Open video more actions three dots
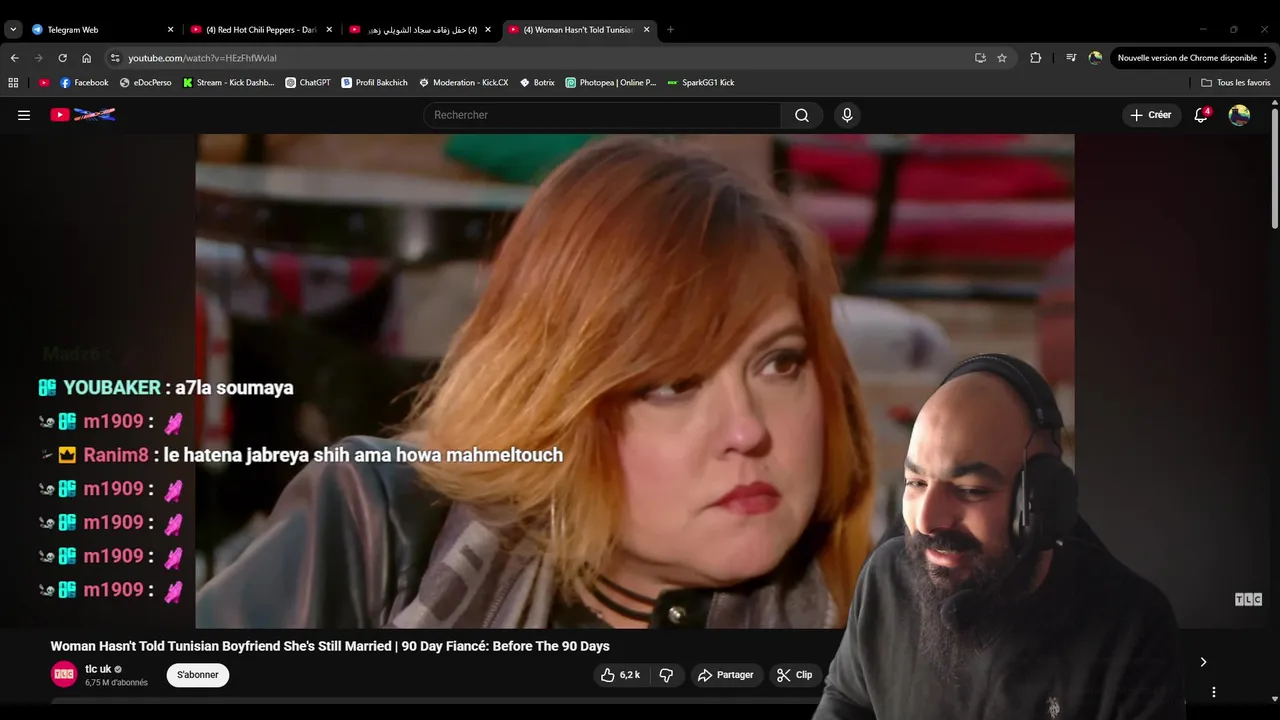Screen dimensions: 1280x720 pos(1213,692)
